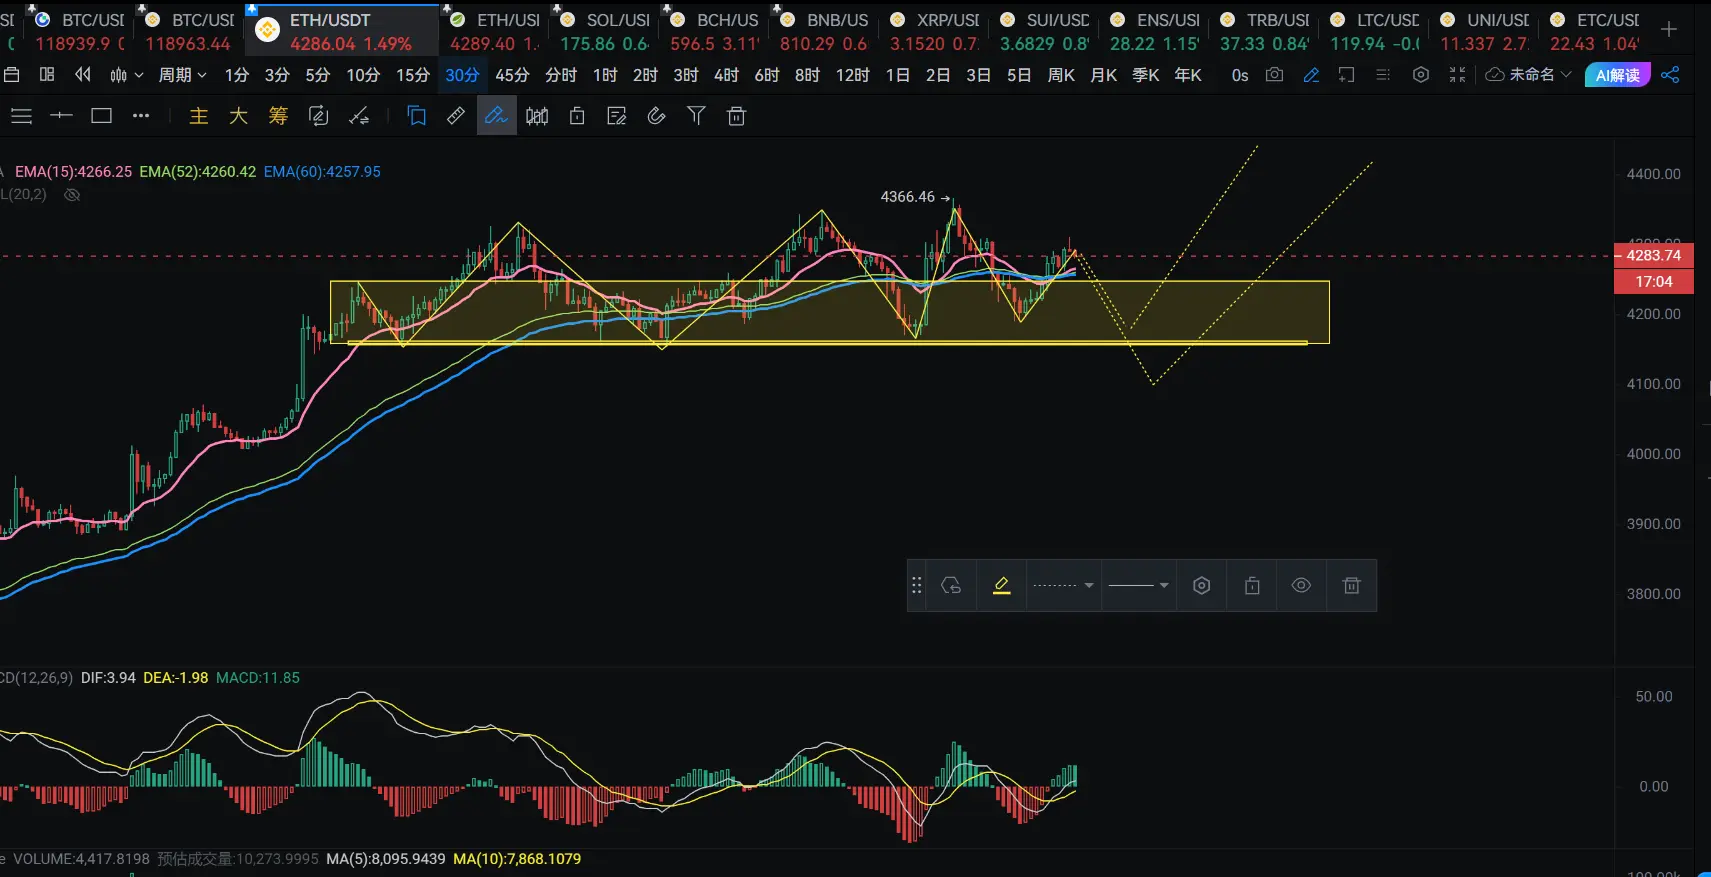Open chart settings hexagon icon in top toolbar
Screen dimensions: 1711x877
(x=1420, y=75)
